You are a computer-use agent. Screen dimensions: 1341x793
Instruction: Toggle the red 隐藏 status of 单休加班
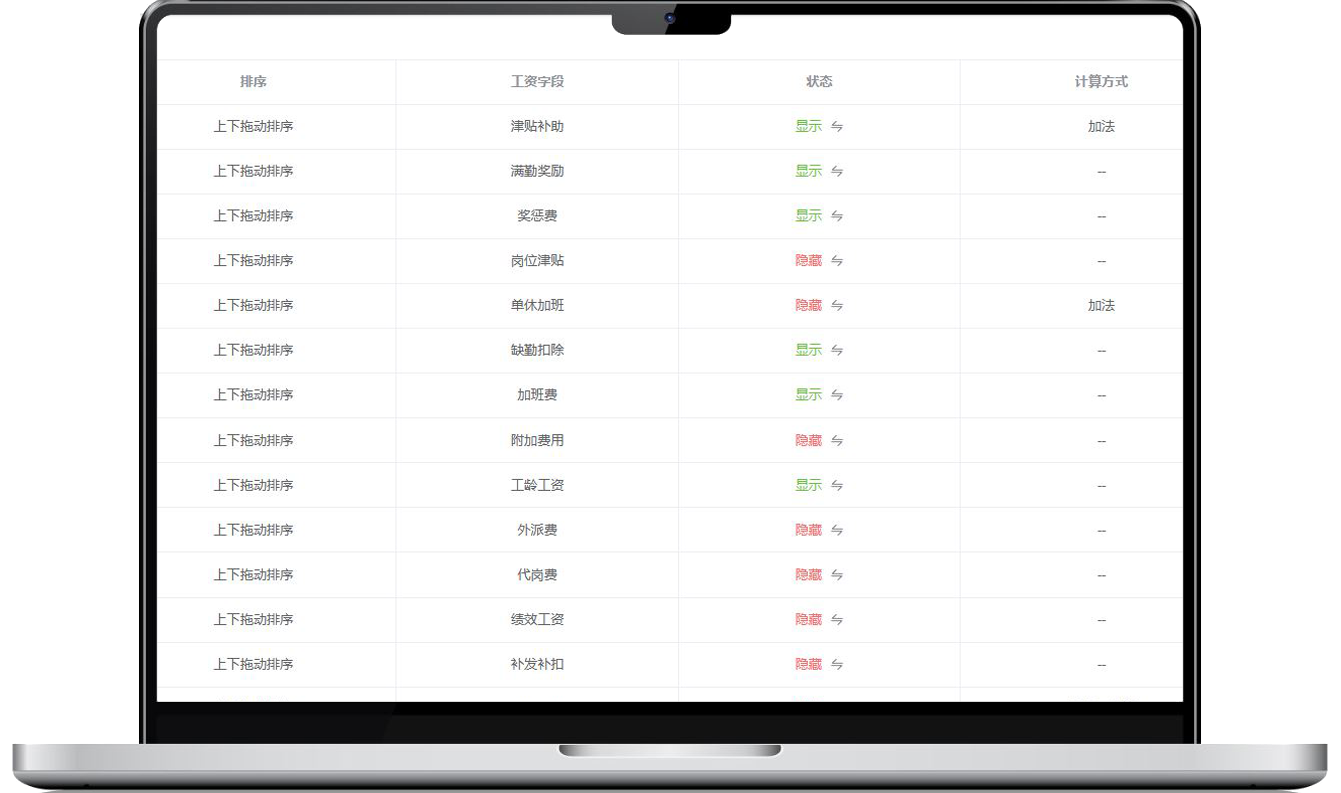pos(808,306)
